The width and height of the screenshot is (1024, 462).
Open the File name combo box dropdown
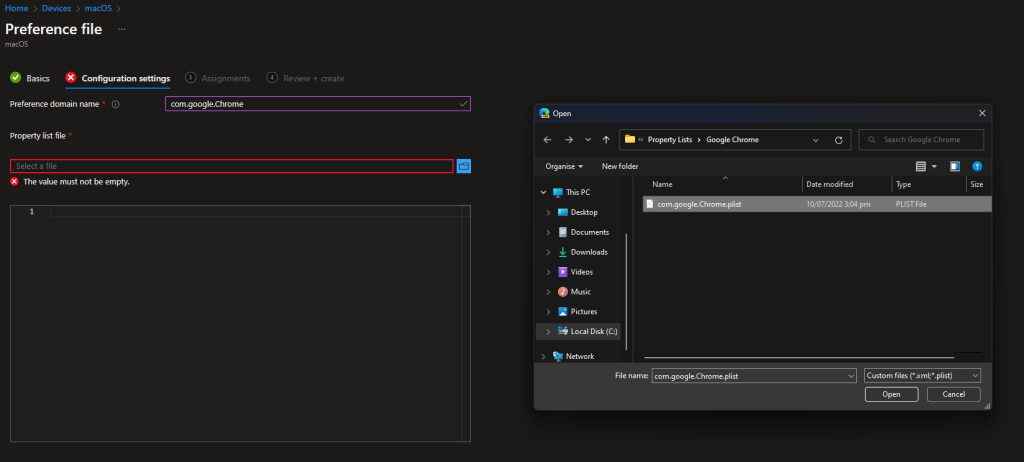click(x=850, y=376)
